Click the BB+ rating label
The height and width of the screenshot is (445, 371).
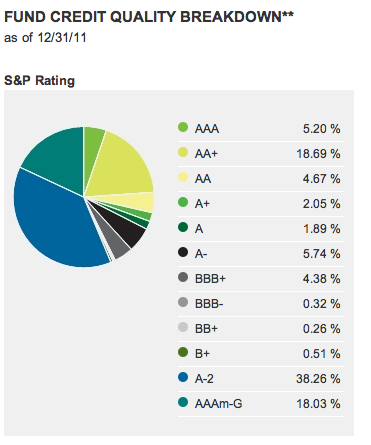[x=206, y=329]
